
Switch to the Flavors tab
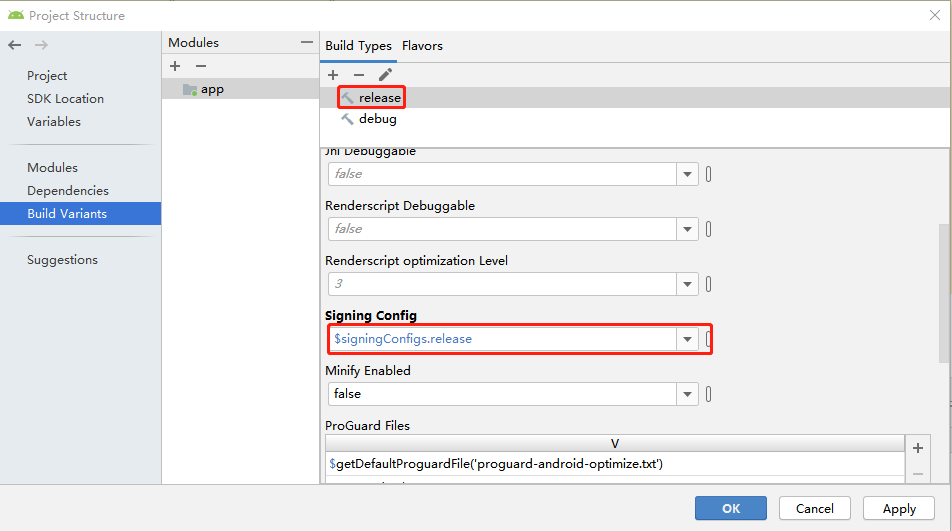pyautogui.click(x=422, y=46)
